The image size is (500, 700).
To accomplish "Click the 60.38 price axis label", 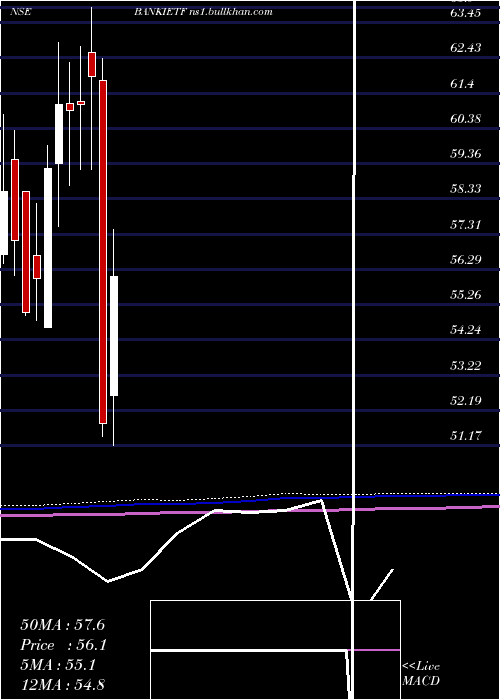I will click(x=466, y=118).
